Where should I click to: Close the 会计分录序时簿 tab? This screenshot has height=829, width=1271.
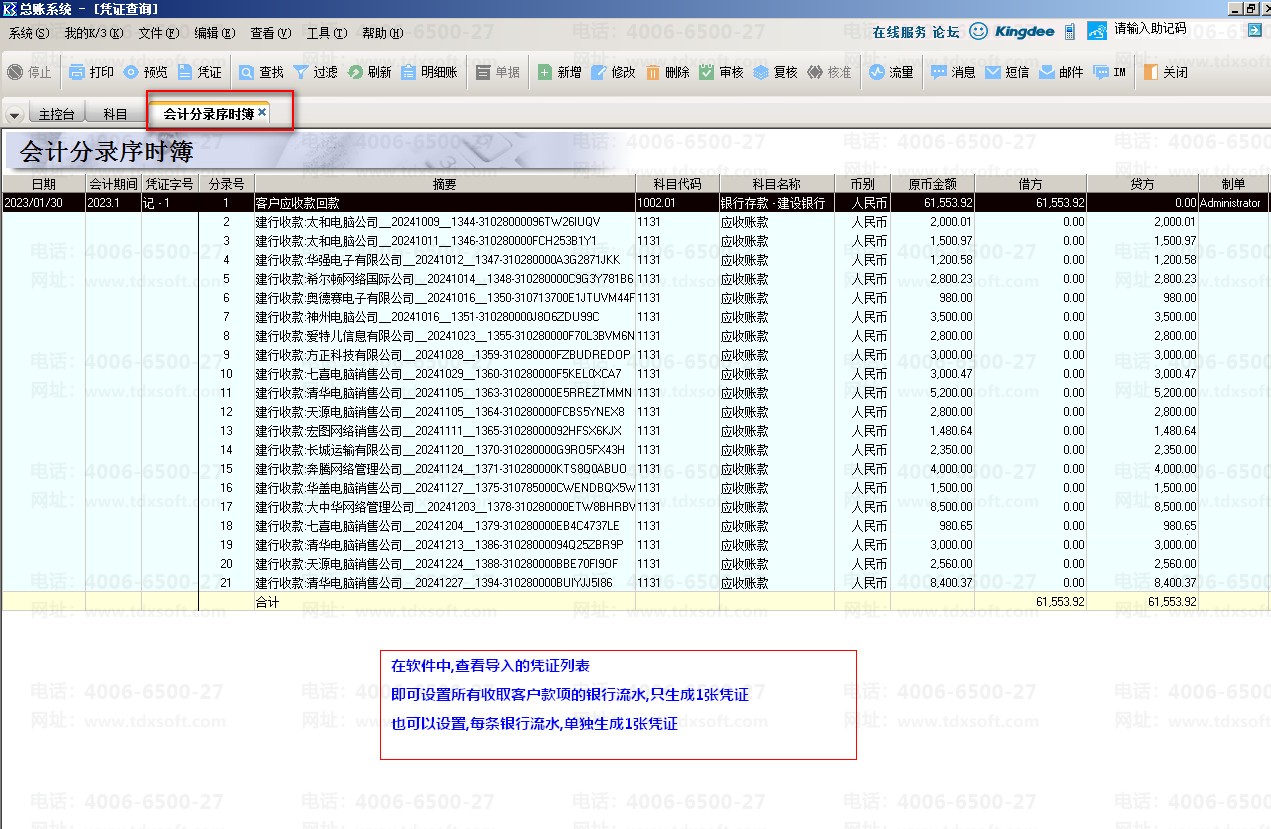(x=262, y=113)
